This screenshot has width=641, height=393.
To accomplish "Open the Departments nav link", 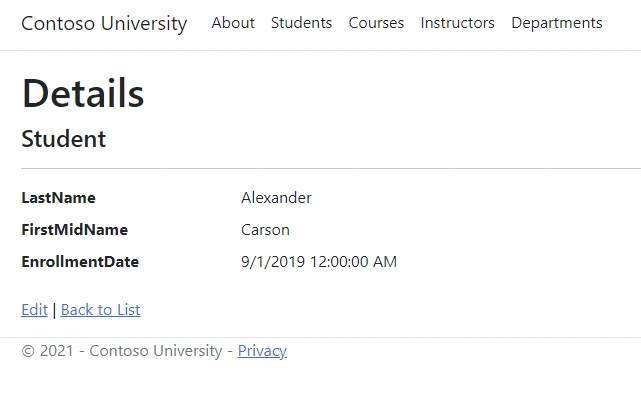I will click(x=557, y=23).
